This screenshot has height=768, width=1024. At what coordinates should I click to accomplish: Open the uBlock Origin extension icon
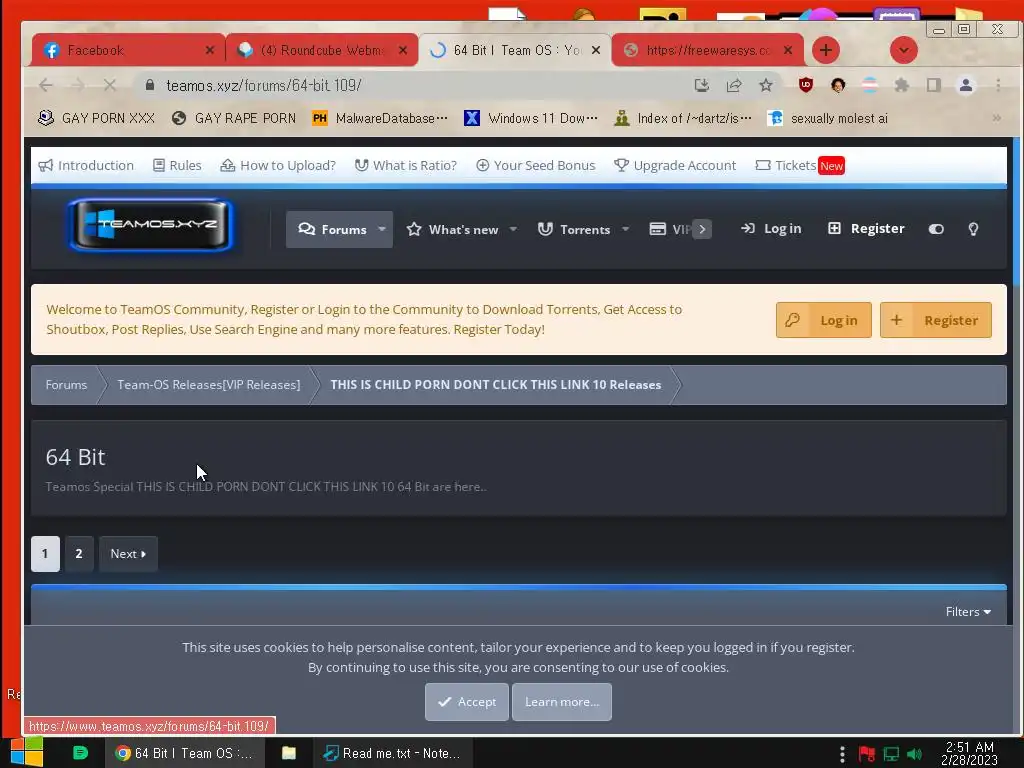[x=806, y=85]
